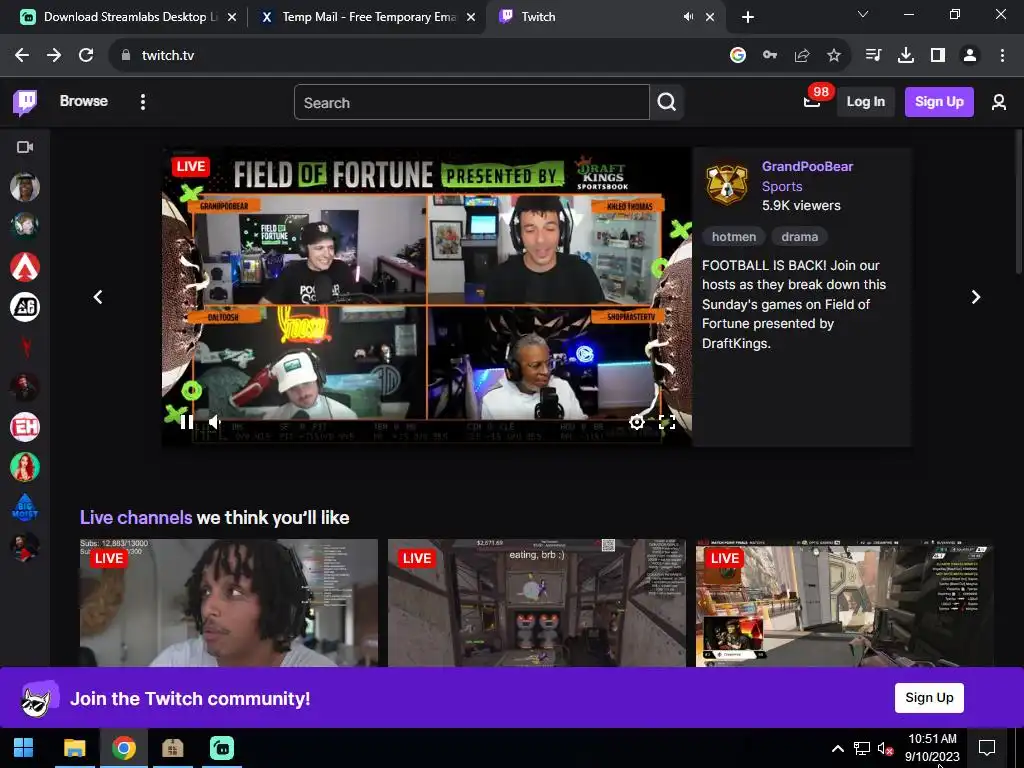Reload the twitch.tv page
1024x768 pixels.
[86, 56]
